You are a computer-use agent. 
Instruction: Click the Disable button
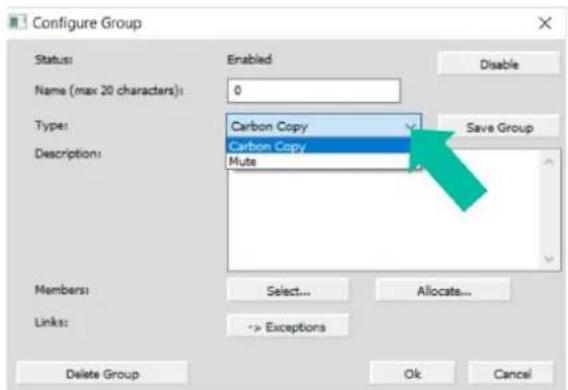[x=498, y=64]
